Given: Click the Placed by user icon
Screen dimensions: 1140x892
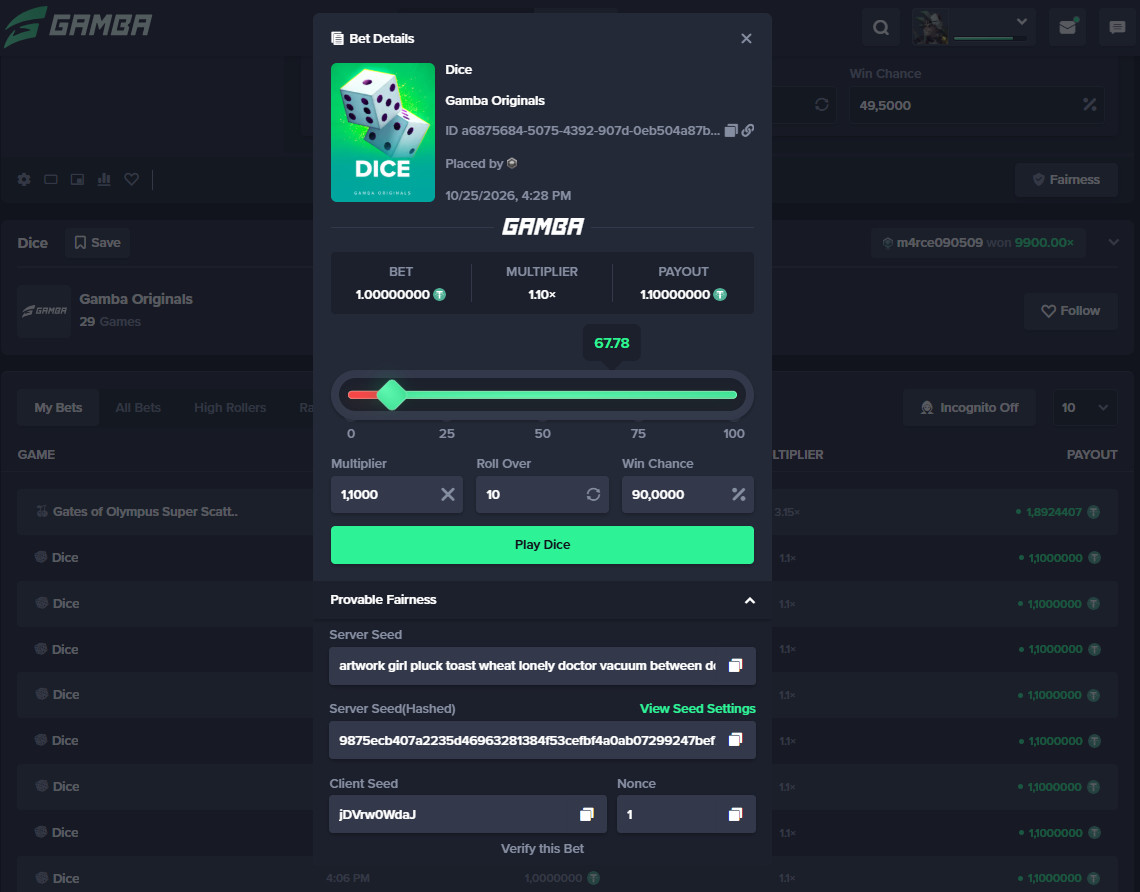Looking at the screenshot, I should 512,164.
